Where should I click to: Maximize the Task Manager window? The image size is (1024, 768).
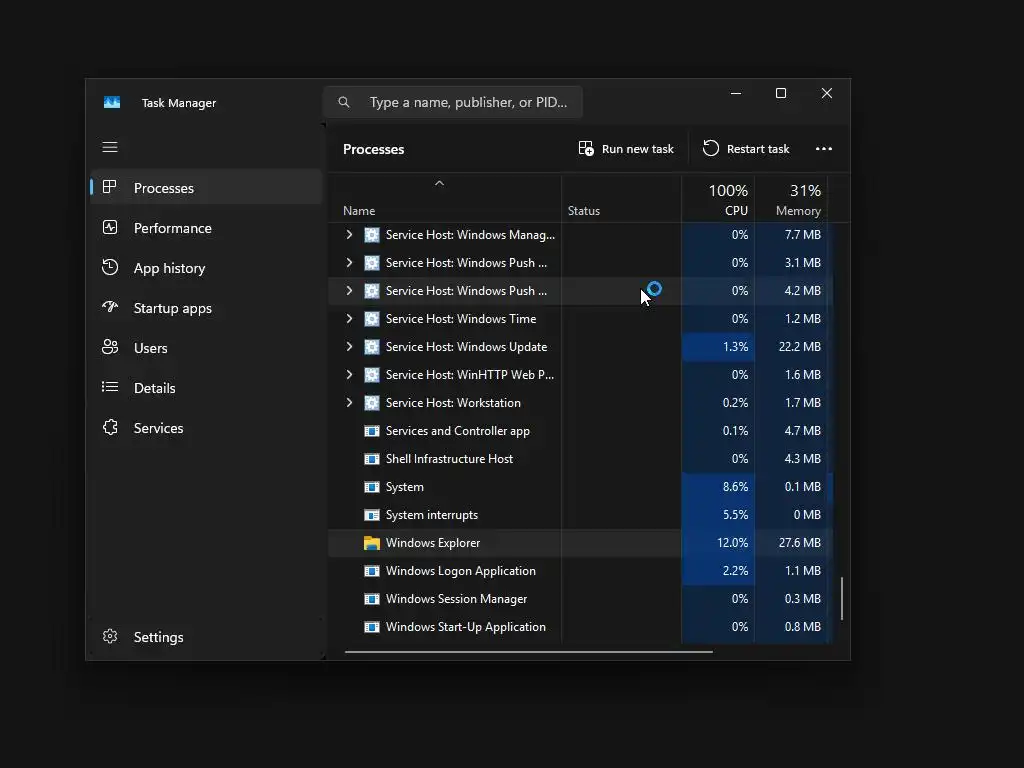[780, 93]
